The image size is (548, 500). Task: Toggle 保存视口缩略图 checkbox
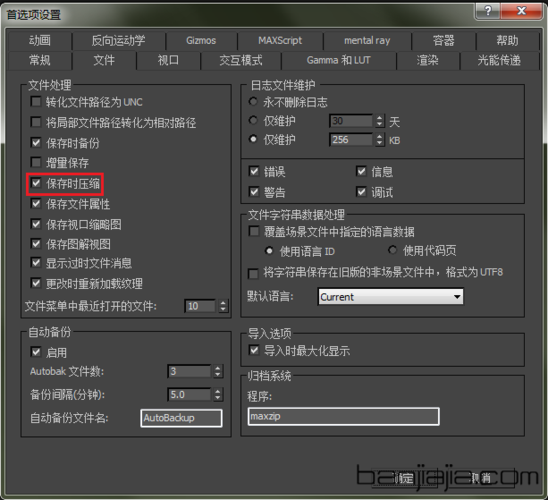click(36, 224)
